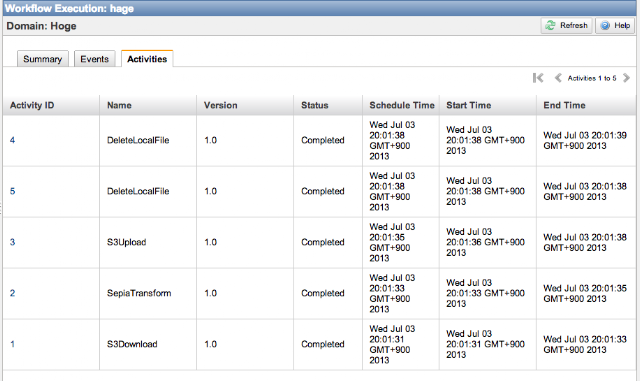Click the Refresh button
This screenshot has width=640, height=381.
click(567, 26)
